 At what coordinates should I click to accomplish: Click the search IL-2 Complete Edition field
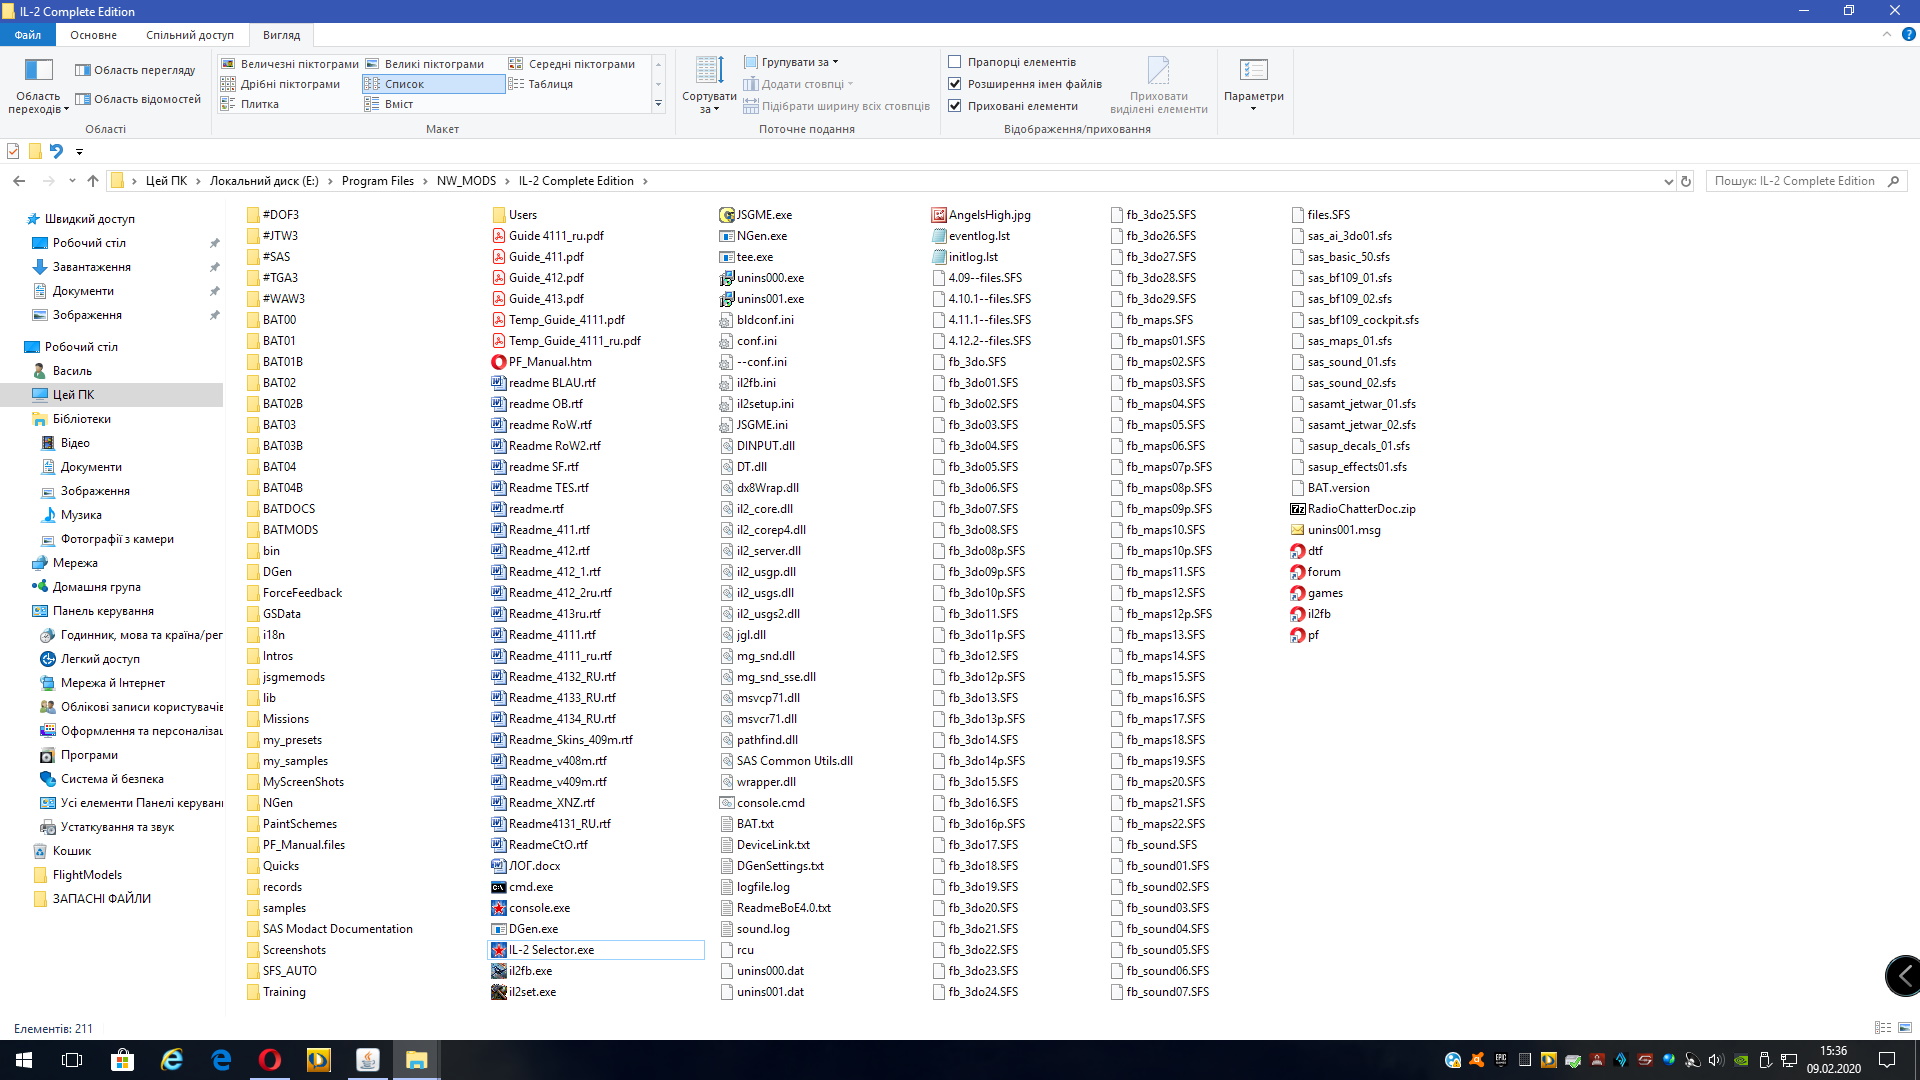[1795, 181]
